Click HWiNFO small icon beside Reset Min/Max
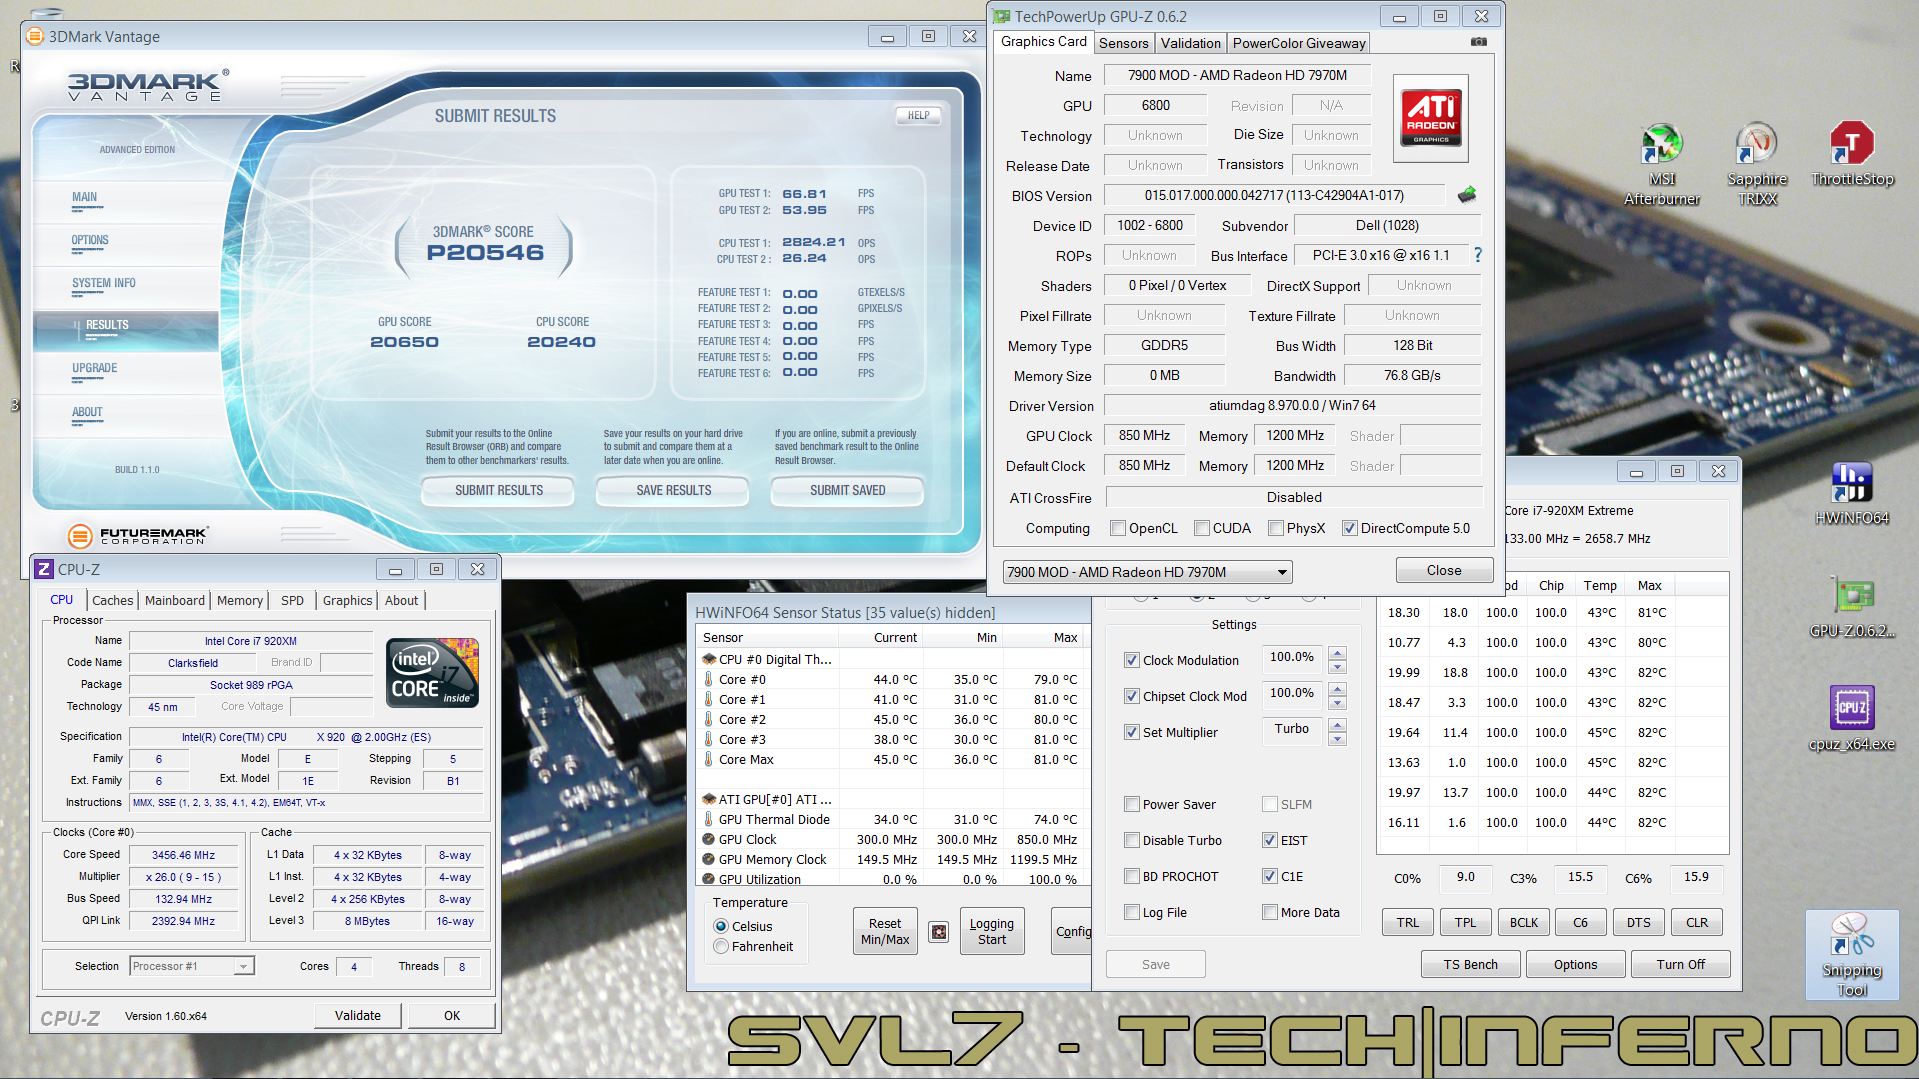 point(939,932)
